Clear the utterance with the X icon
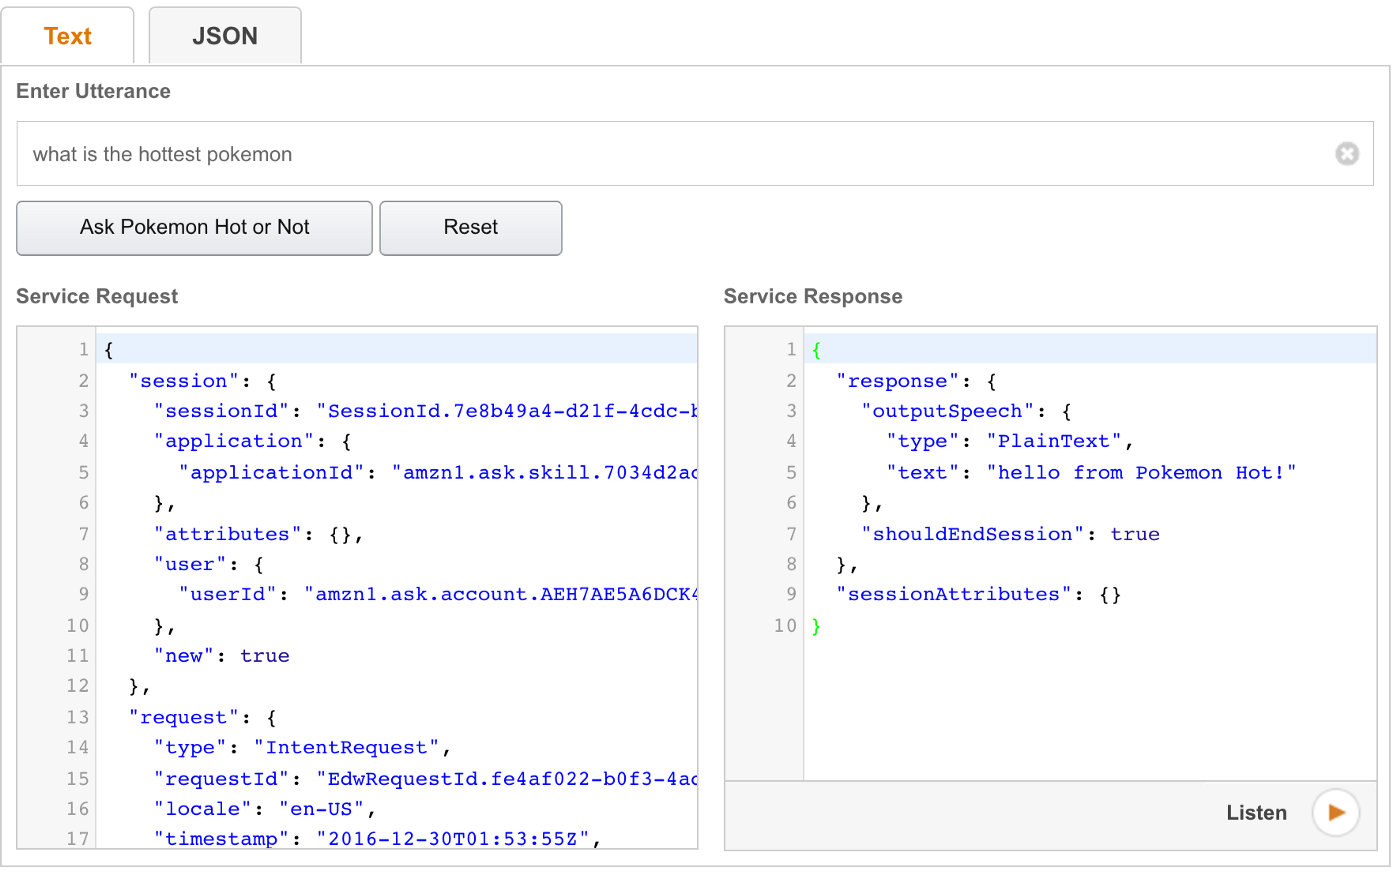Viewport: 1400px width, 878px height. (1347, 154)
